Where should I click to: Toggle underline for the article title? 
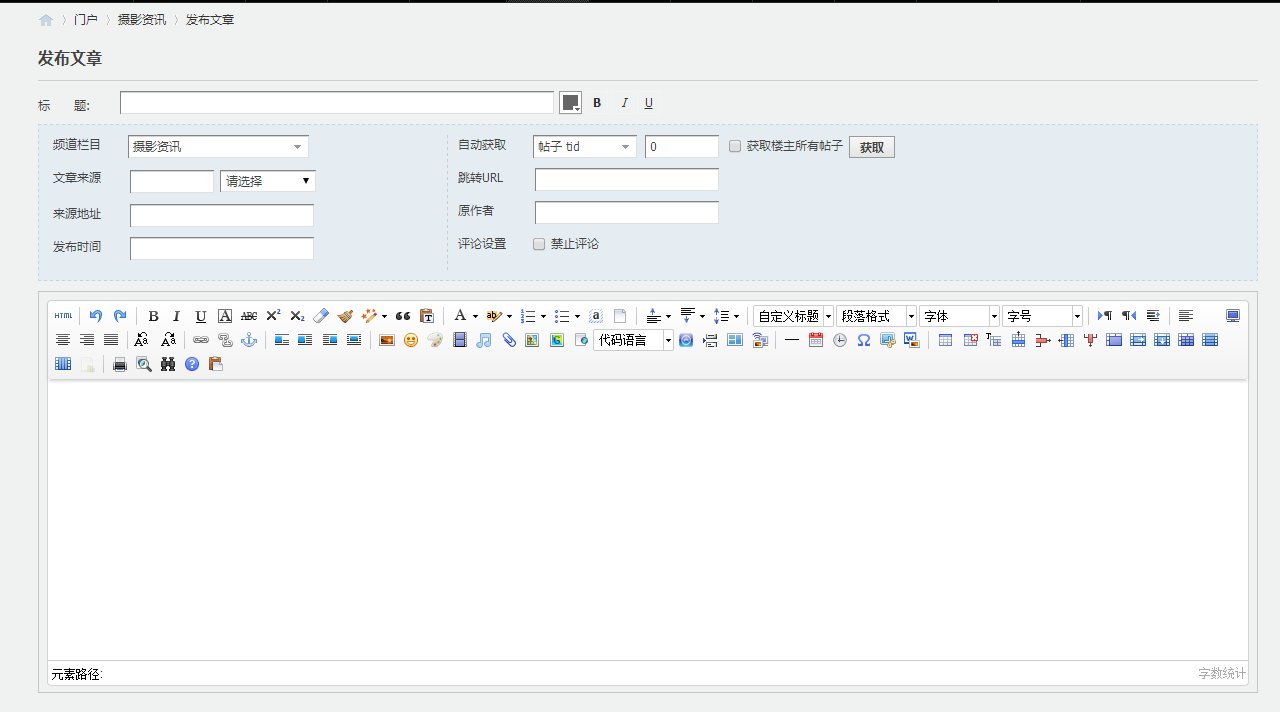point(648,103)
